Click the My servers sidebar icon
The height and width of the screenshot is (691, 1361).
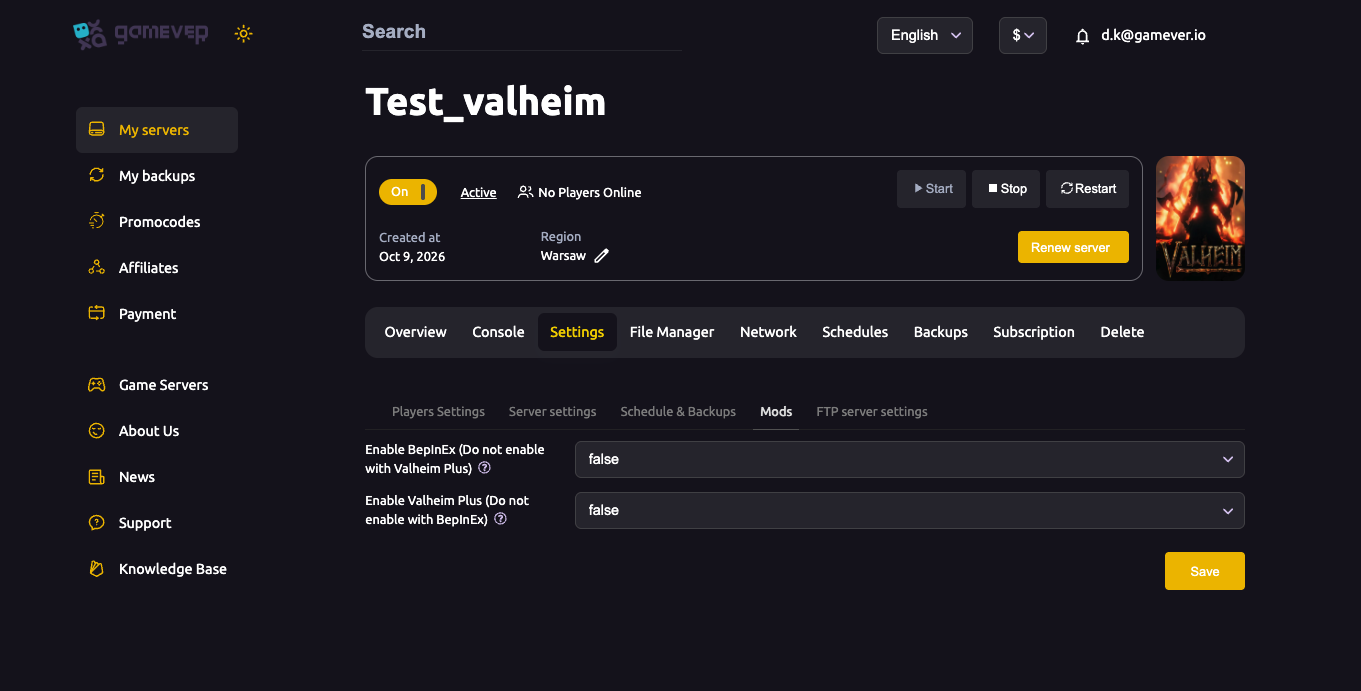click(97, 130)
